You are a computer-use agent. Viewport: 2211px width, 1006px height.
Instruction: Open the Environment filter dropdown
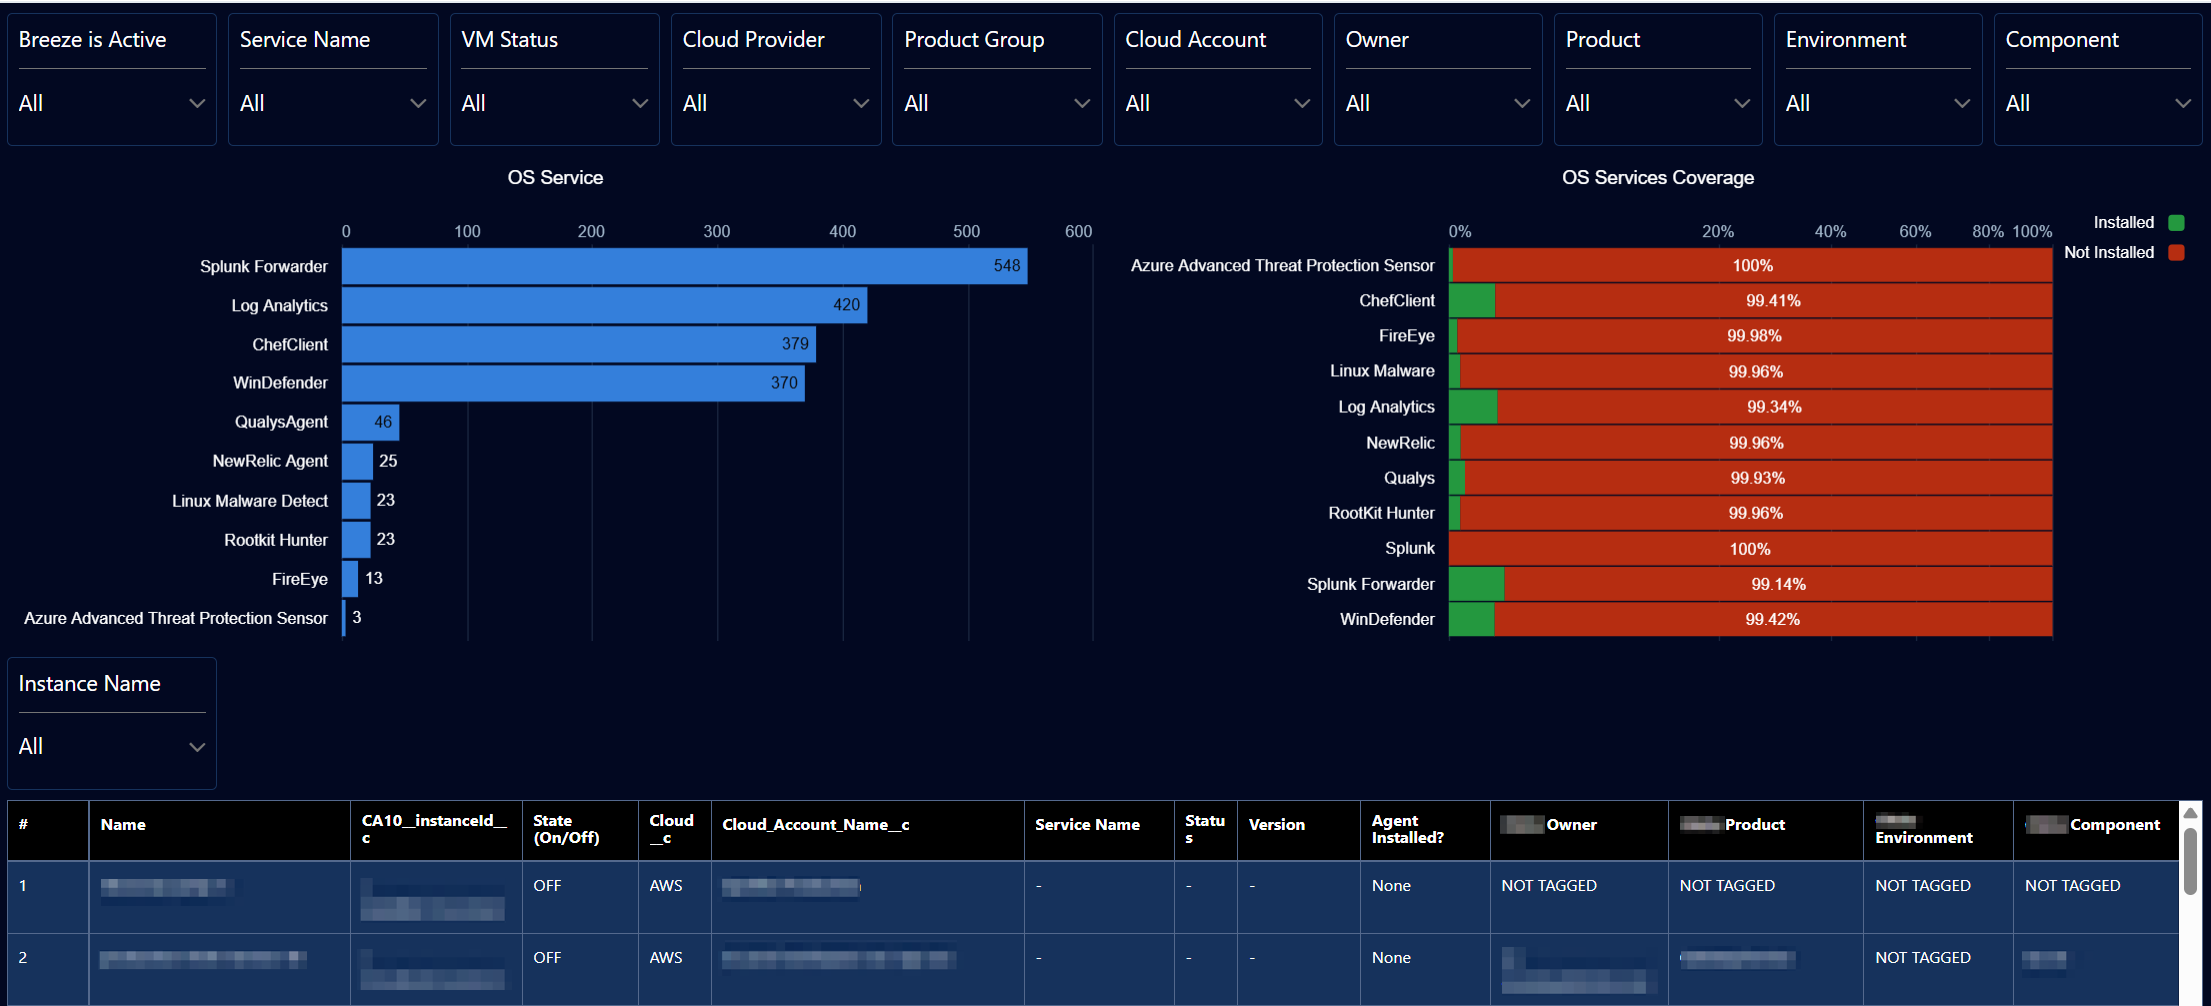click(x=1877, y=103)
